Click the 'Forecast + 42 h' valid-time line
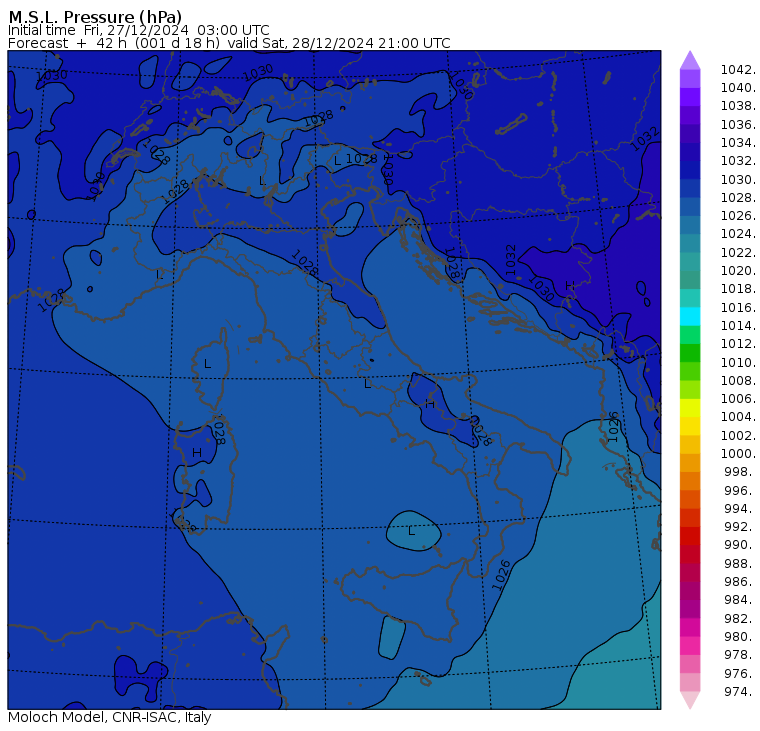 point(229,43)
